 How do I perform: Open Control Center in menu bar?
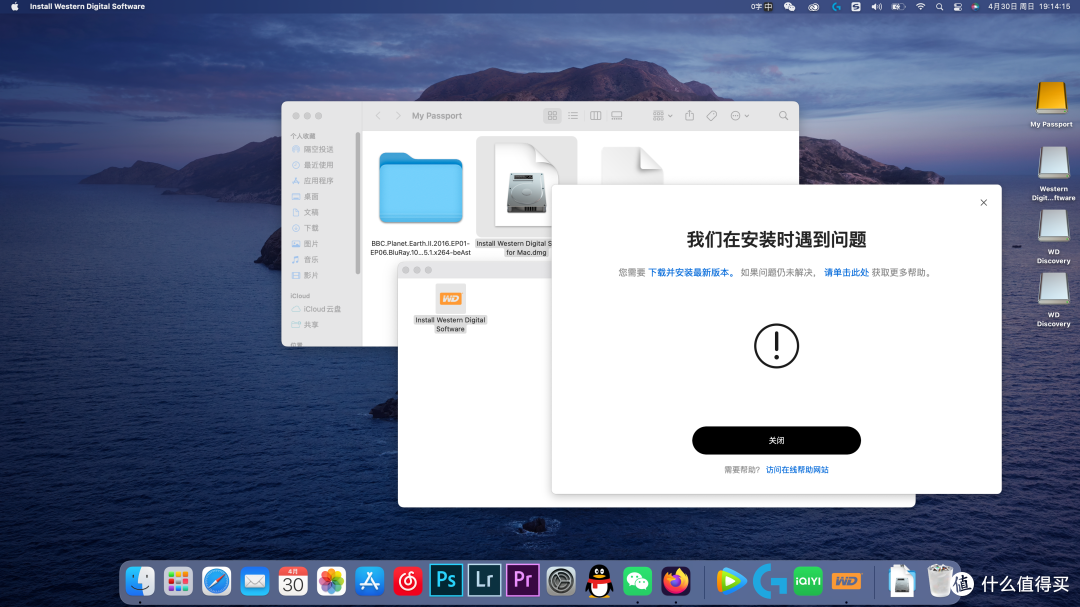coord(957,6)
